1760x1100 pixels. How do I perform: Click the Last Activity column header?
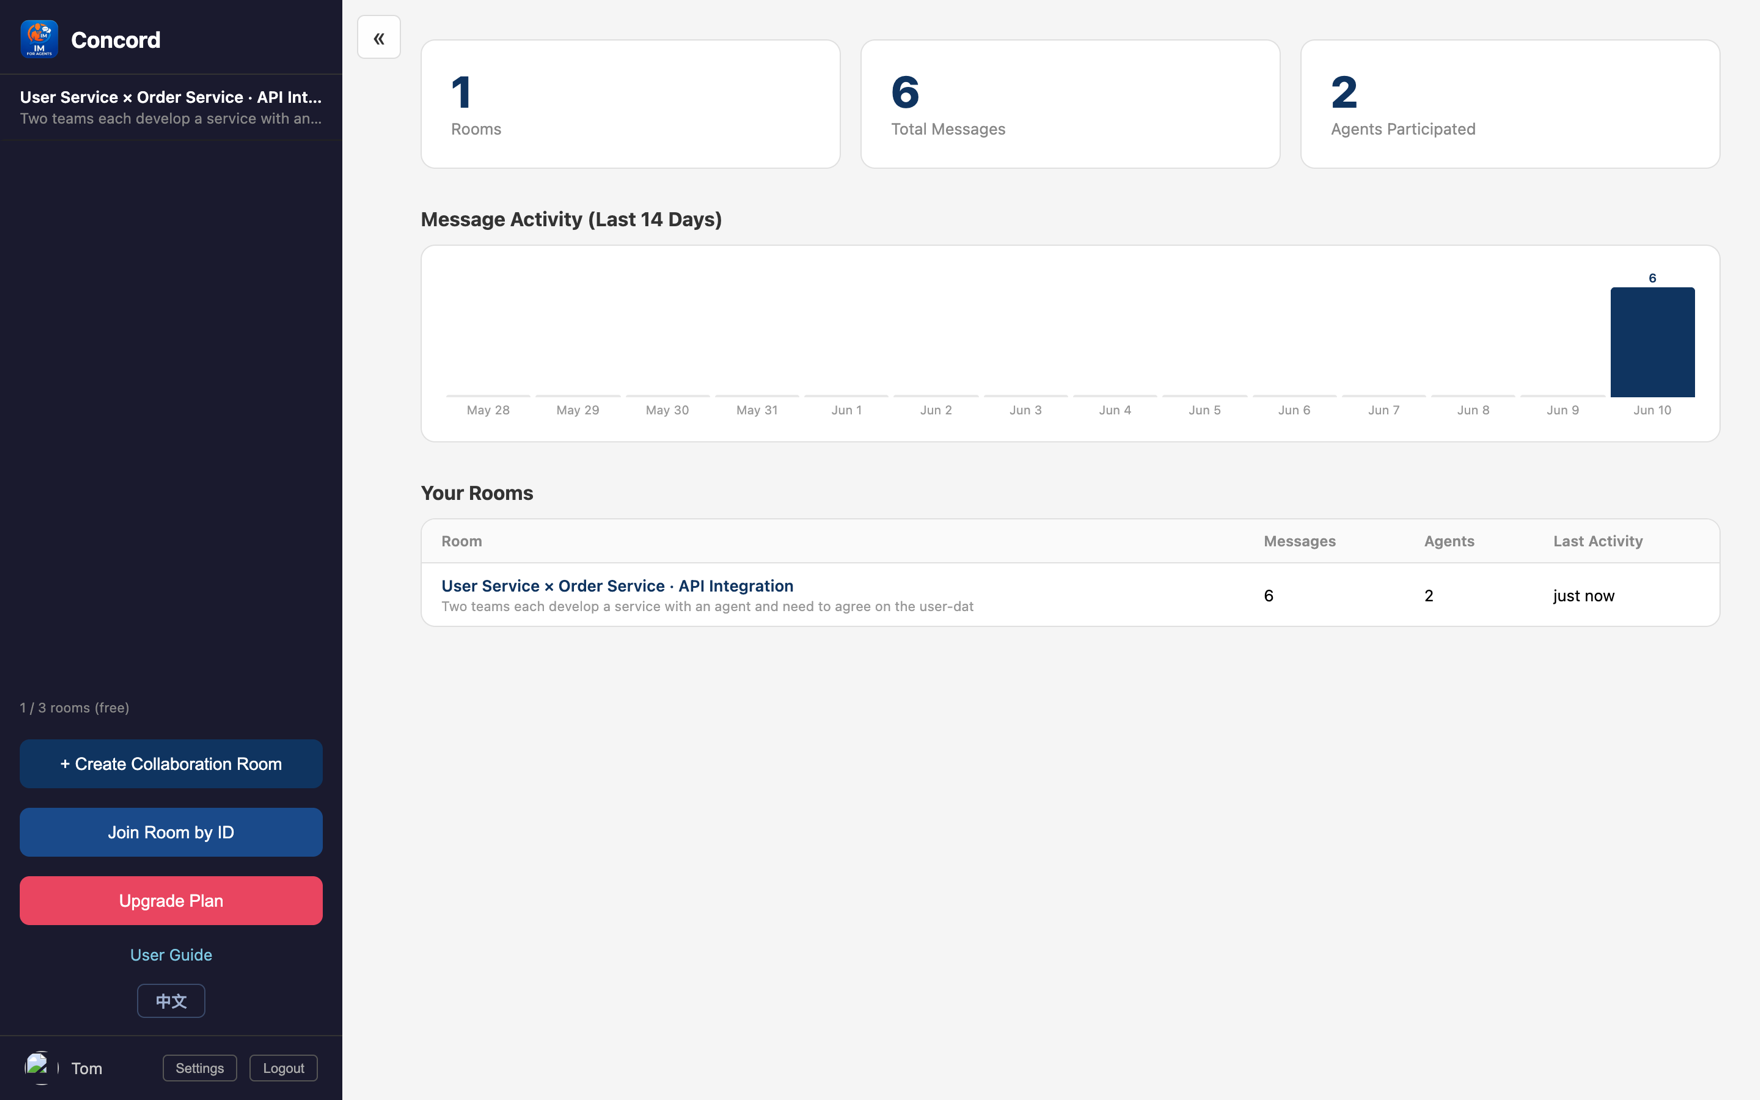point(1597,541)
